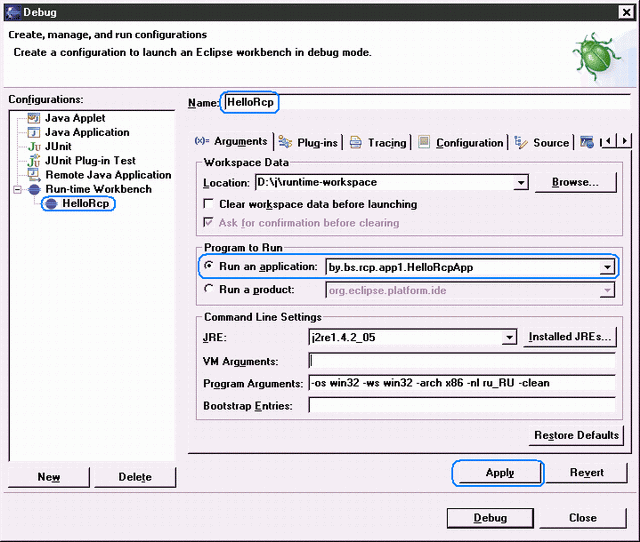Open the Run a product dropdown

[607, 290]
